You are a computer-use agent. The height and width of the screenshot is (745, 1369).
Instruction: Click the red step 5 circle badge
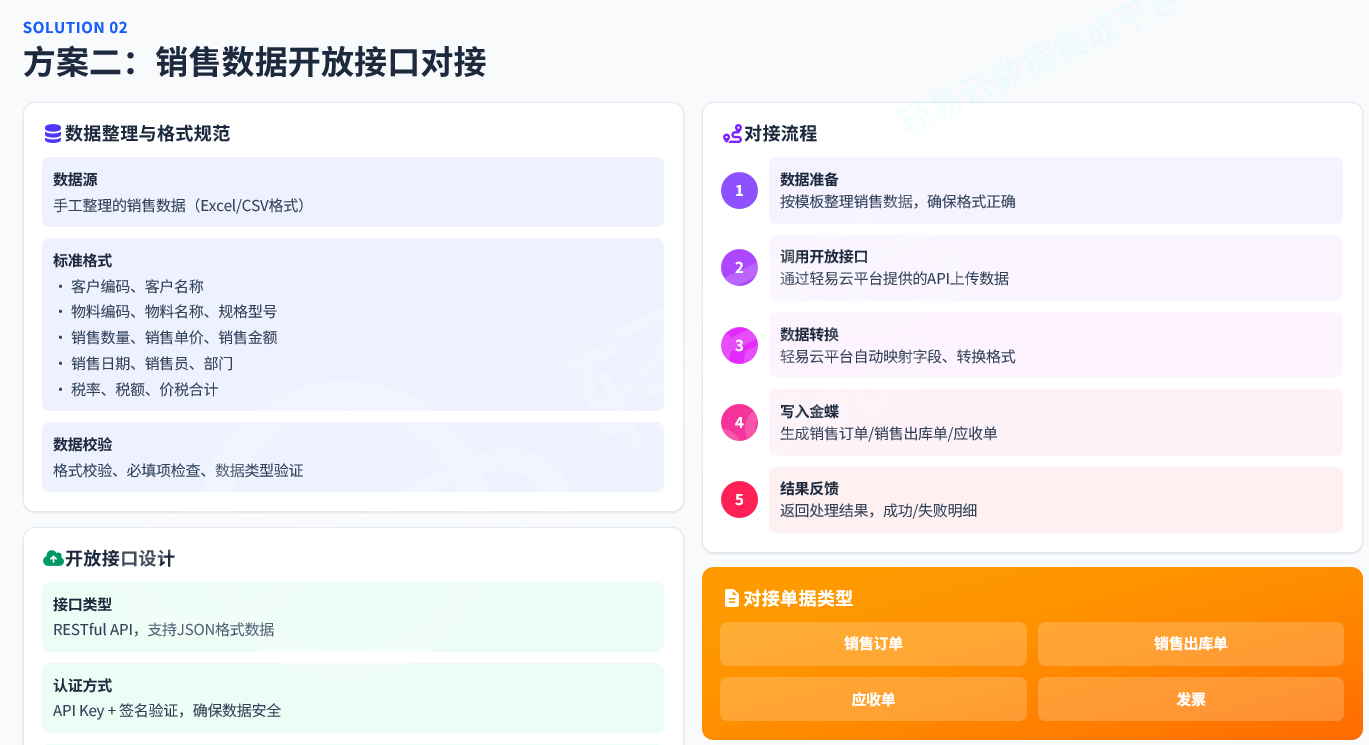coord(739,499)
